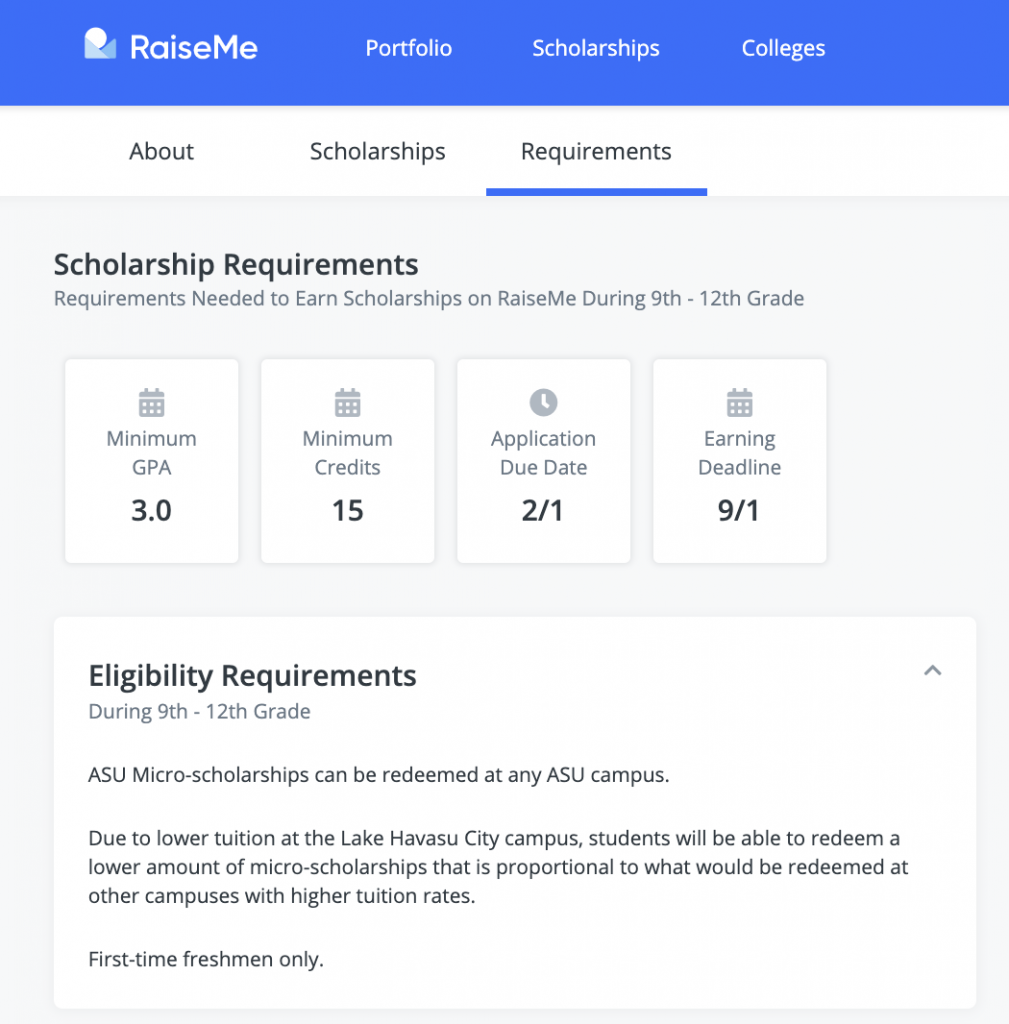Collapse the Eligibility Requirements section chevron
1009x1024 pixels.
click(x=933, y=671)
